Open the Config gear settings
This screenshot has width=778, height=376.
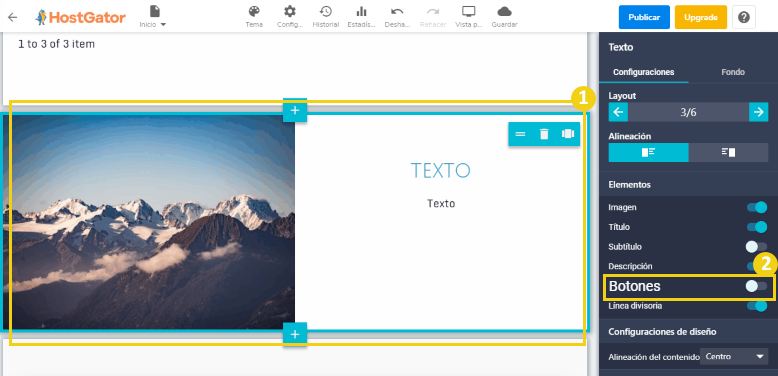coord(290,16)
